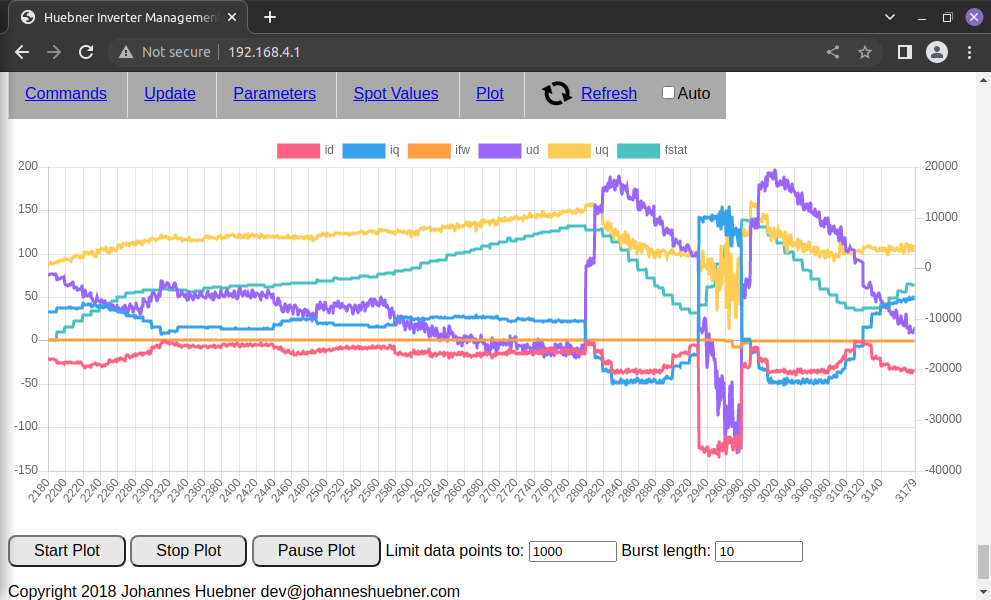Screen dimensions: 991x600
Task: Go back using browser back arrow
Action: [x=22, y=52]
